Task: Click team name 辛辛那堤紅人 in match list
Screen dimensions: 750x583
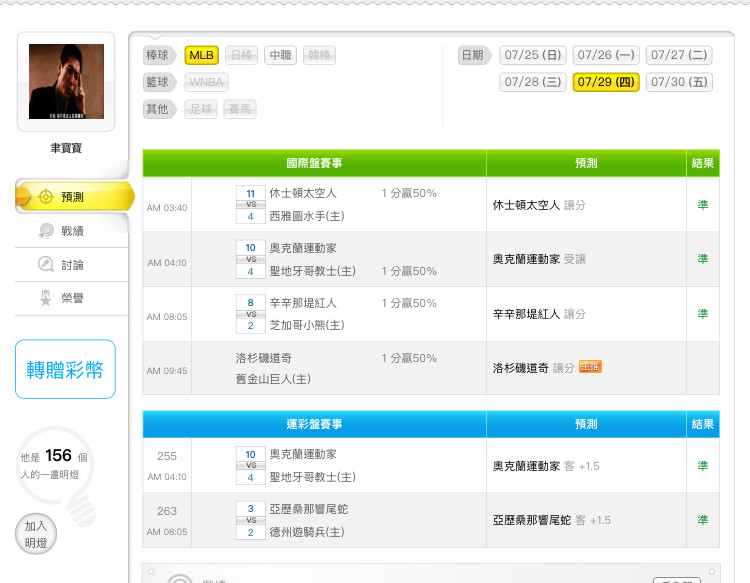Action: click(x=303, y=303)
